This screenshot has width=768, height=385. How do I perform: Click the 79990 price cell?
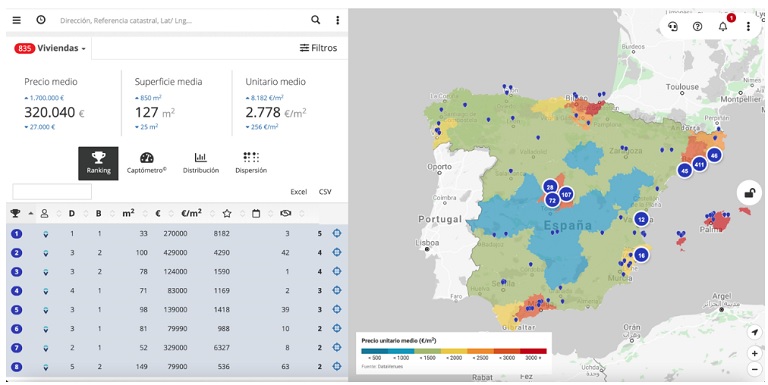pos(177,329)
